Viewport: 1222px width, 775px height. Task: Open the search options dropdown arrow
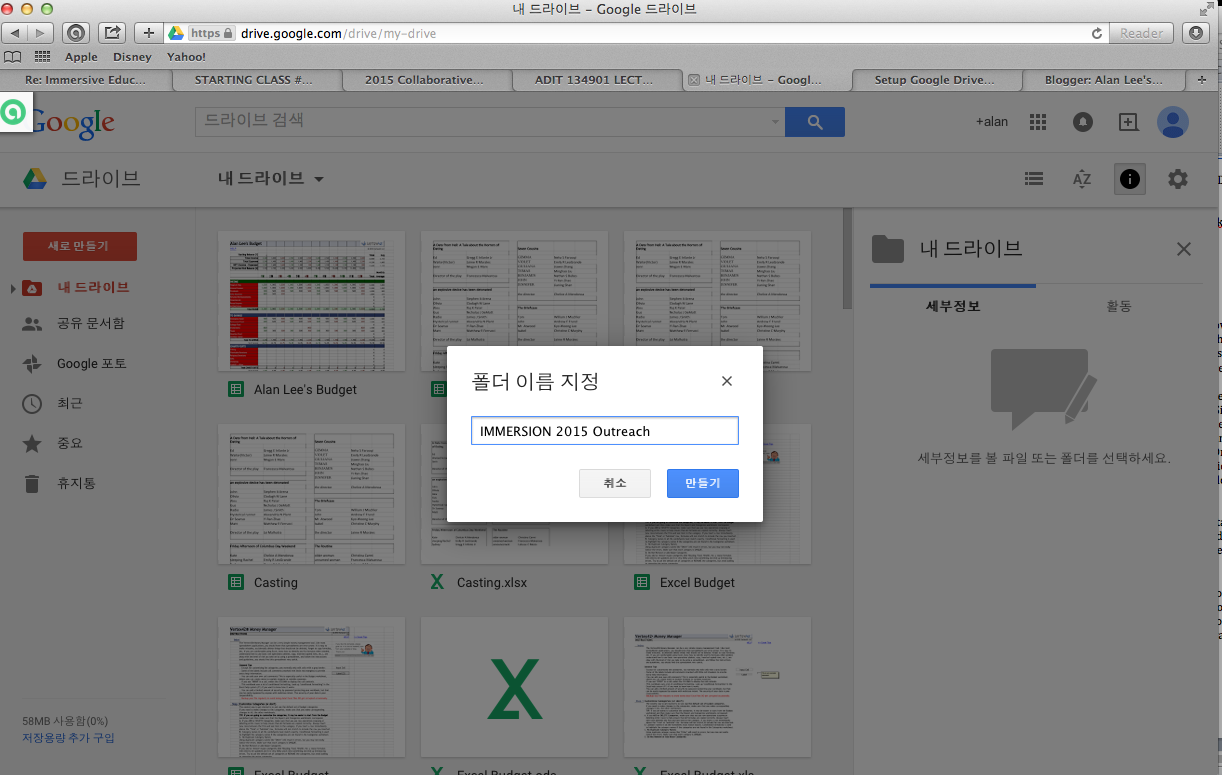tap(775, 122)
